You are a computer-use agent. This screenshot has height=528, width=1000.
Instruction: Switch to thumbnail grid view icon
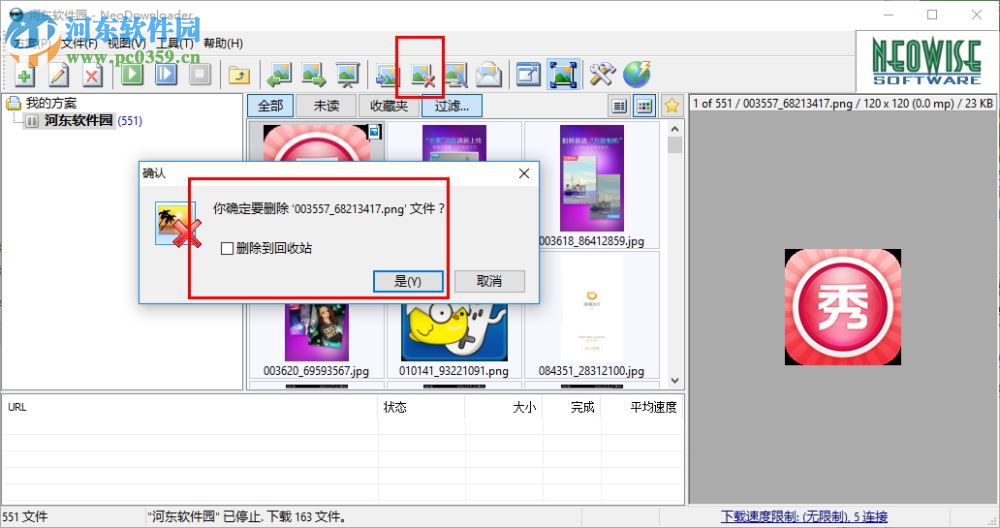pyautogui.click(x=645, y=106)
